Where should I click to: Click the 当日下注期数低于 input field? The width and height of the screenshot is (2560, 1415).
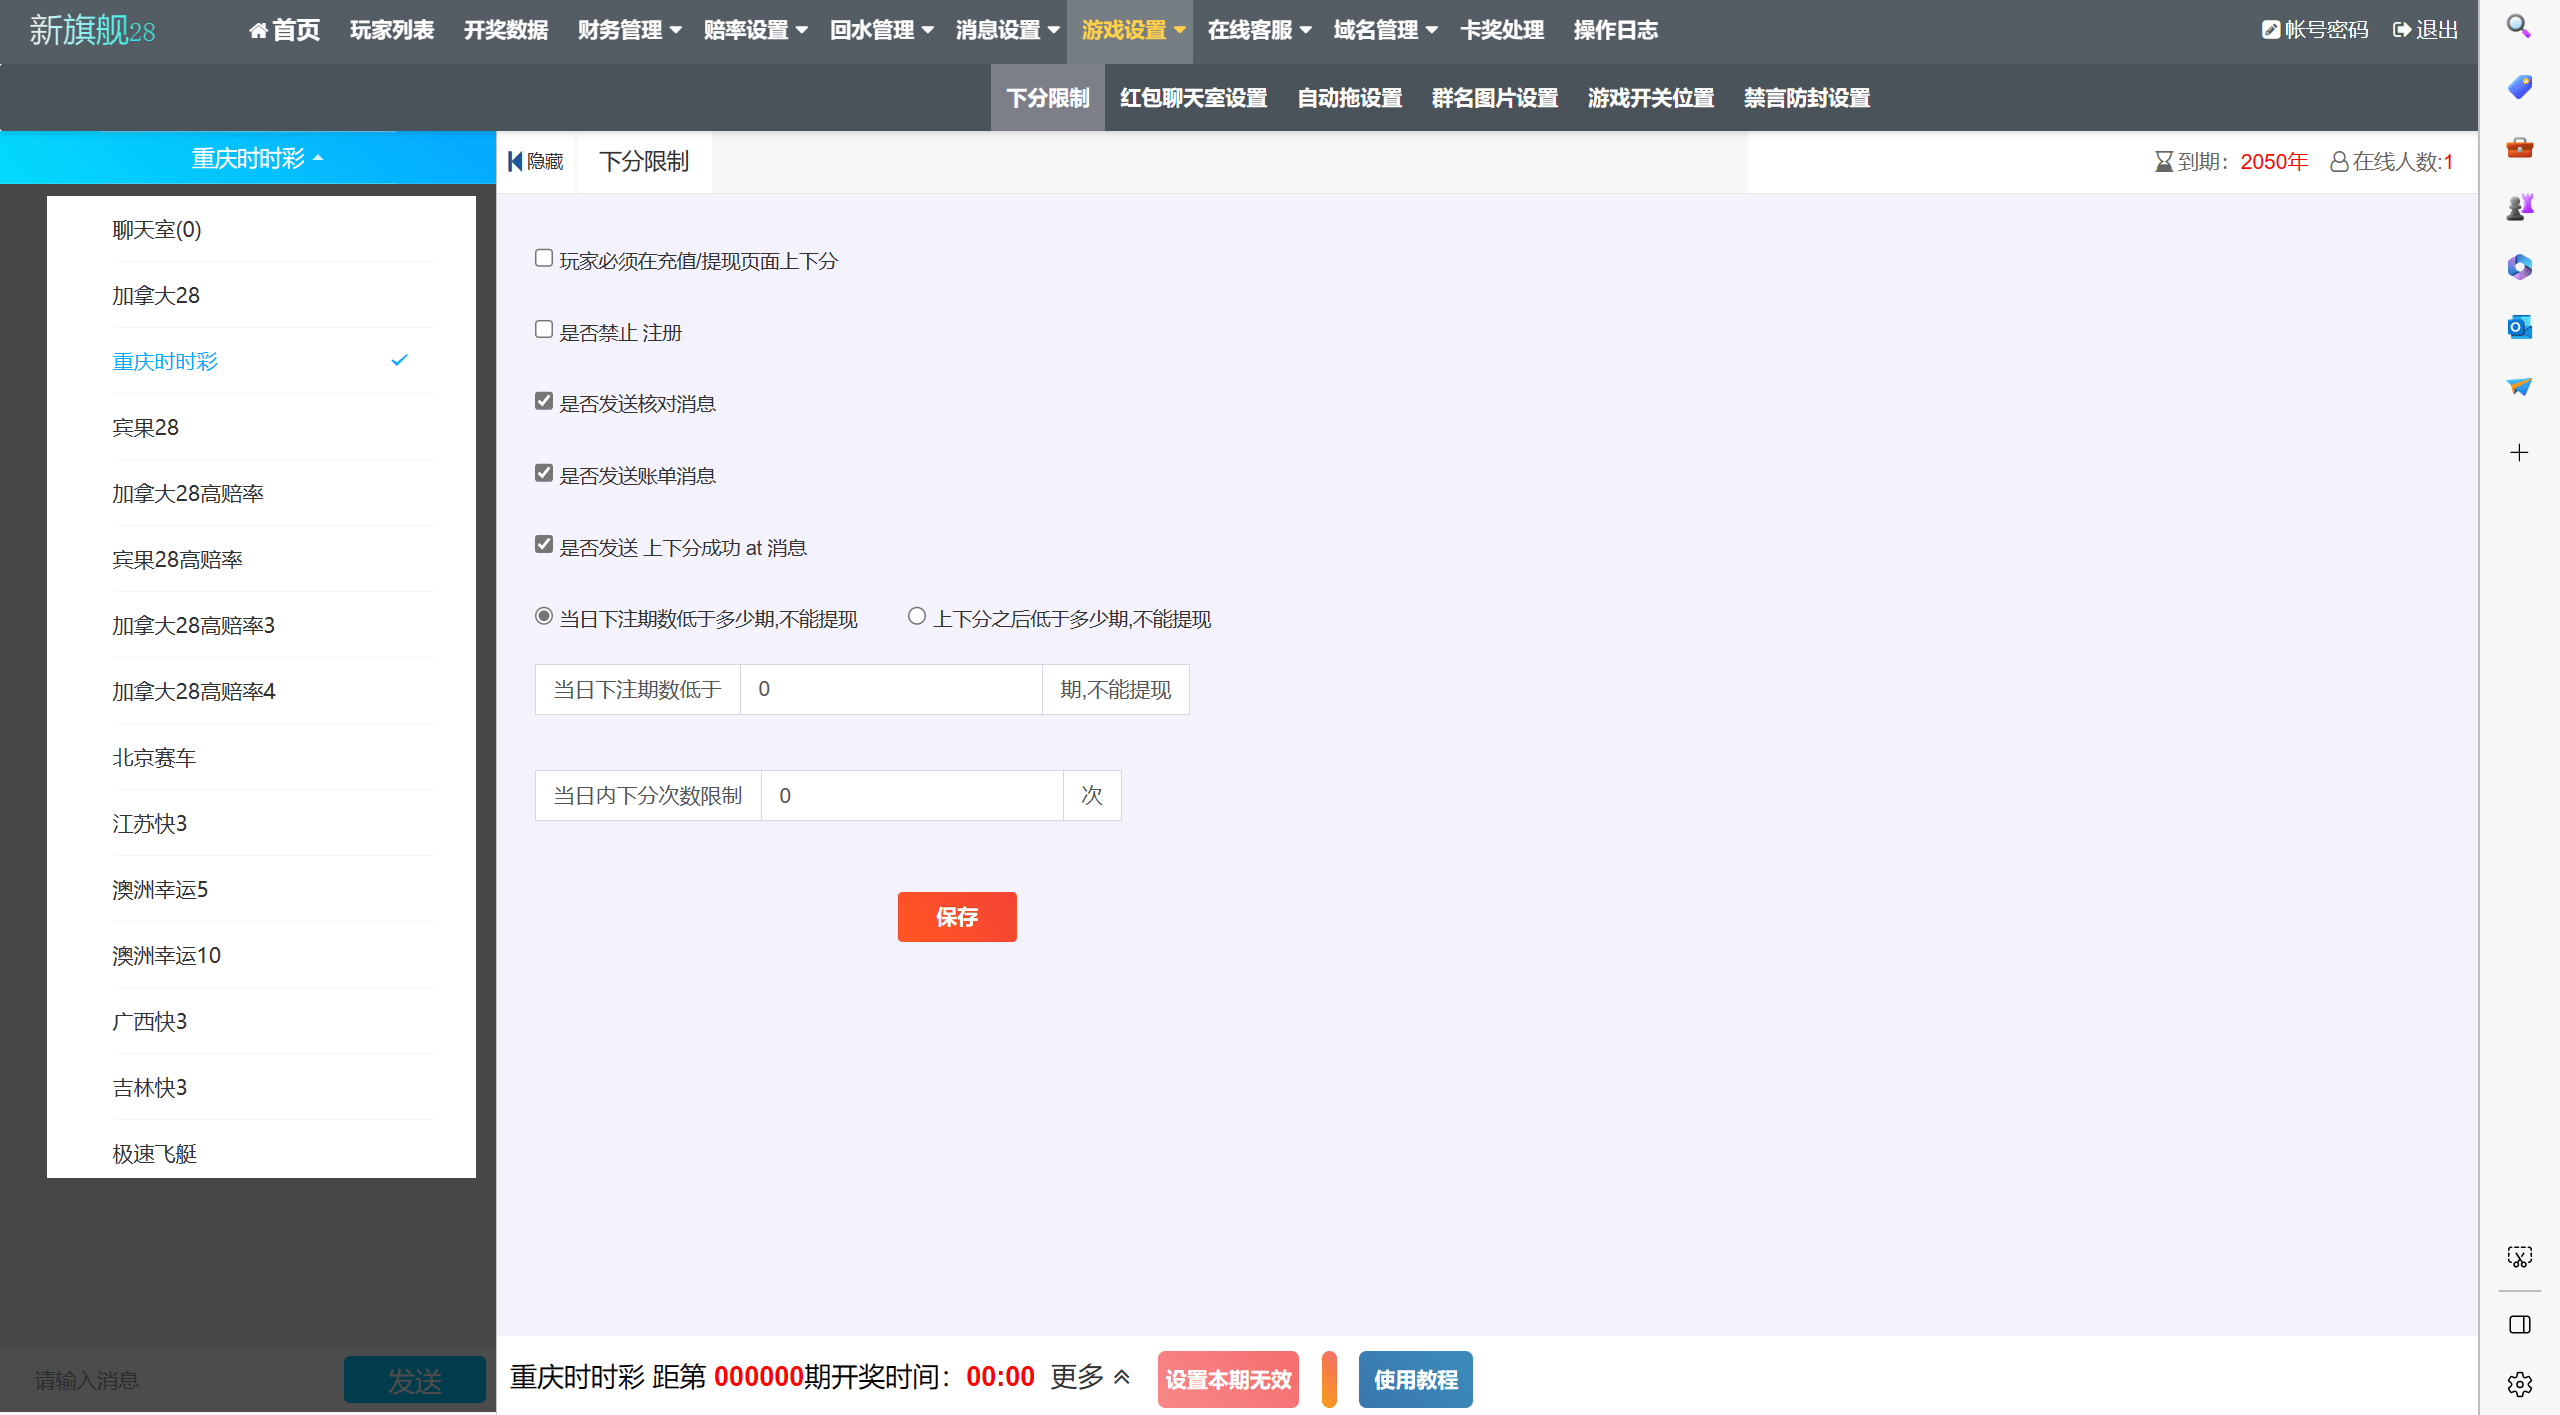(891, 690)
